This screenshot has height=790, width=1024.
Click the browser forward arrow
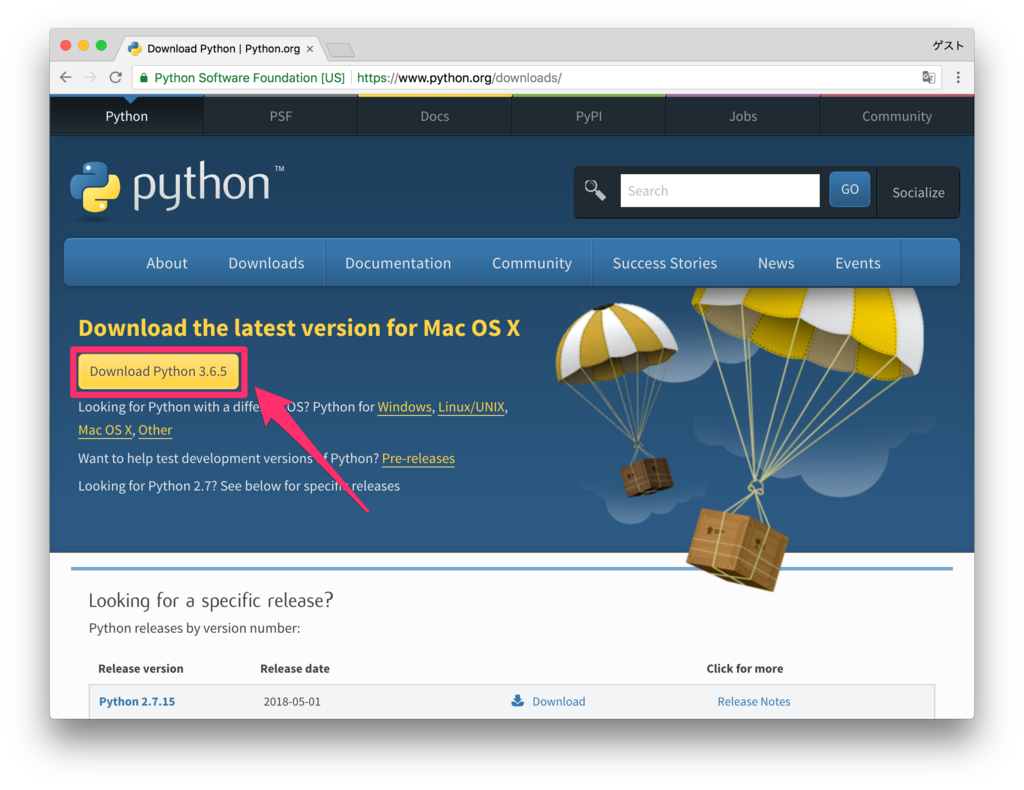pyautogui.click(x=91, y=78)
